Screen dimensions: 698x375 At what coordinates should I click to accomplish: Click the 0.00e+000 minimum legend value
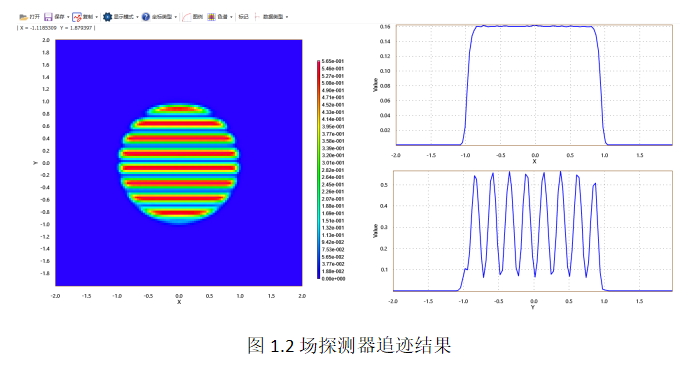coord(333,279)
